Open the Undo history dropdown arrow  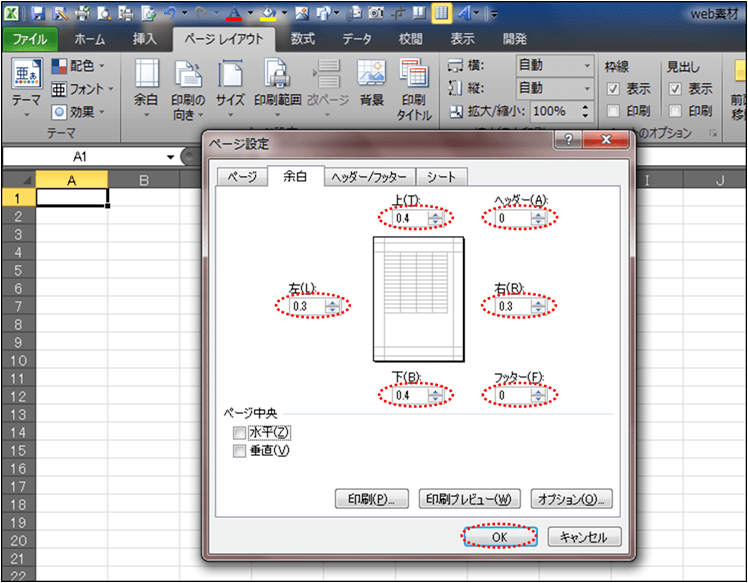pos(184,14)
